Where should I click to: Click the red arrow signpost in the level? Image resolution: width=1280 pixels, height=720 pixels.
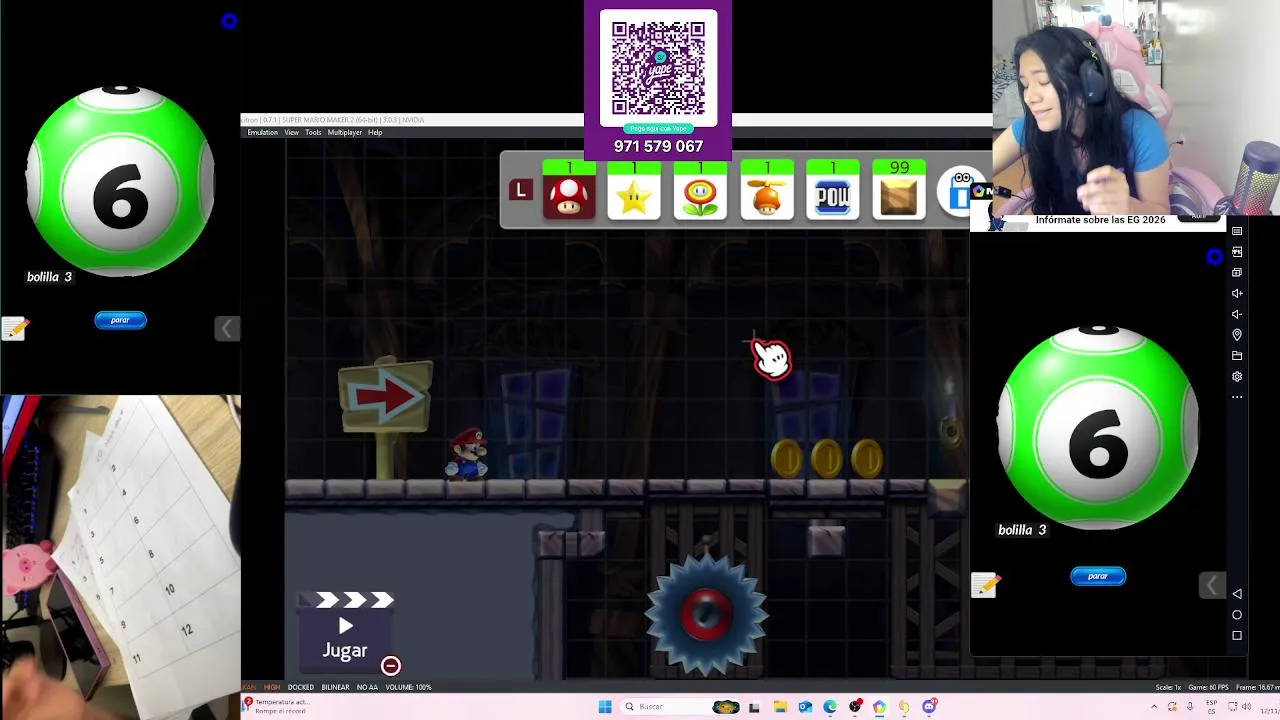click(x=386, y=417)
